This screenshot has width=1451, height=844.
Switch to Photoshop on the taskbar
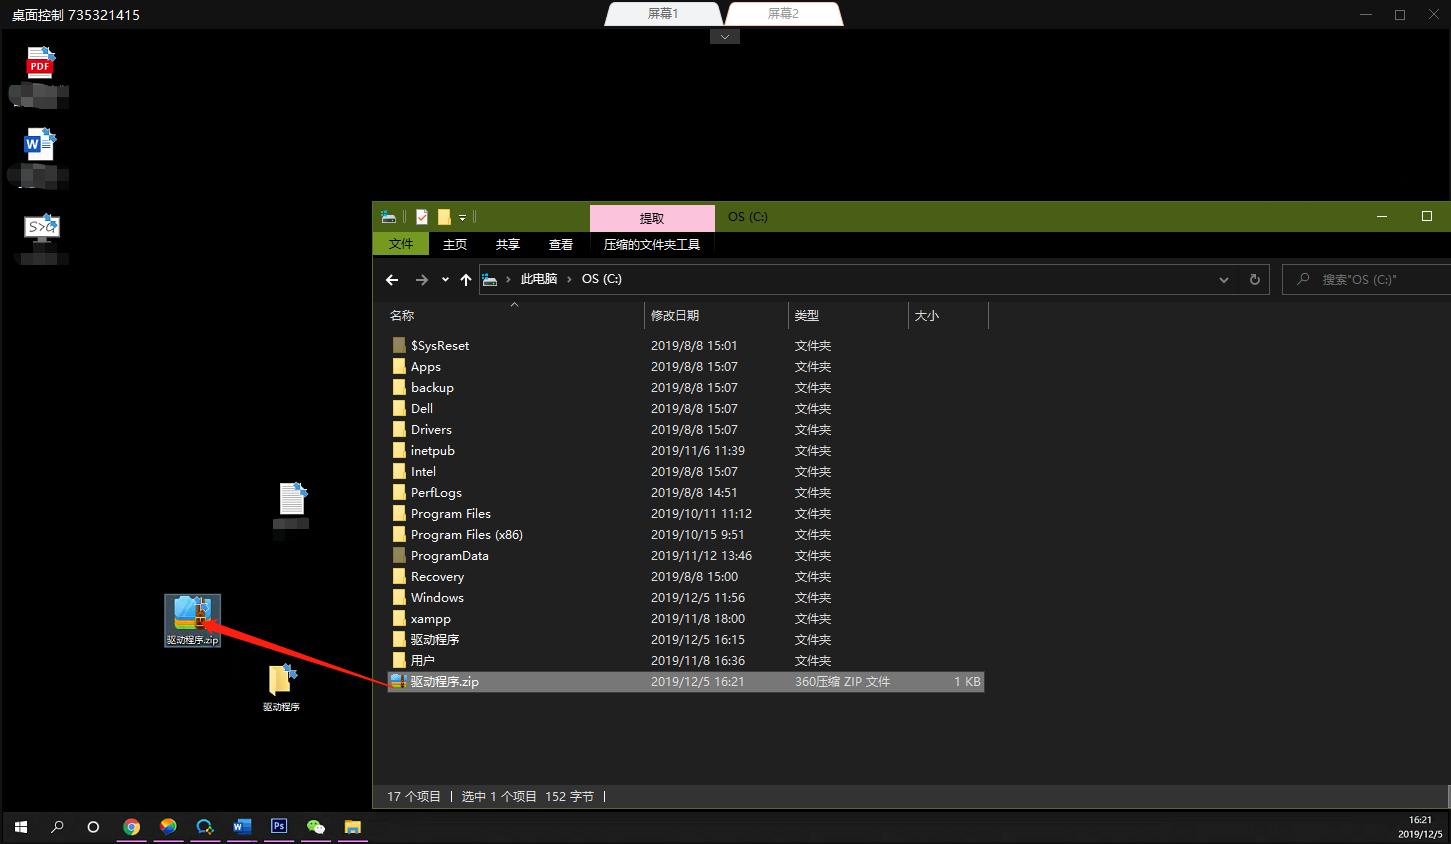[x=279, y=827]
